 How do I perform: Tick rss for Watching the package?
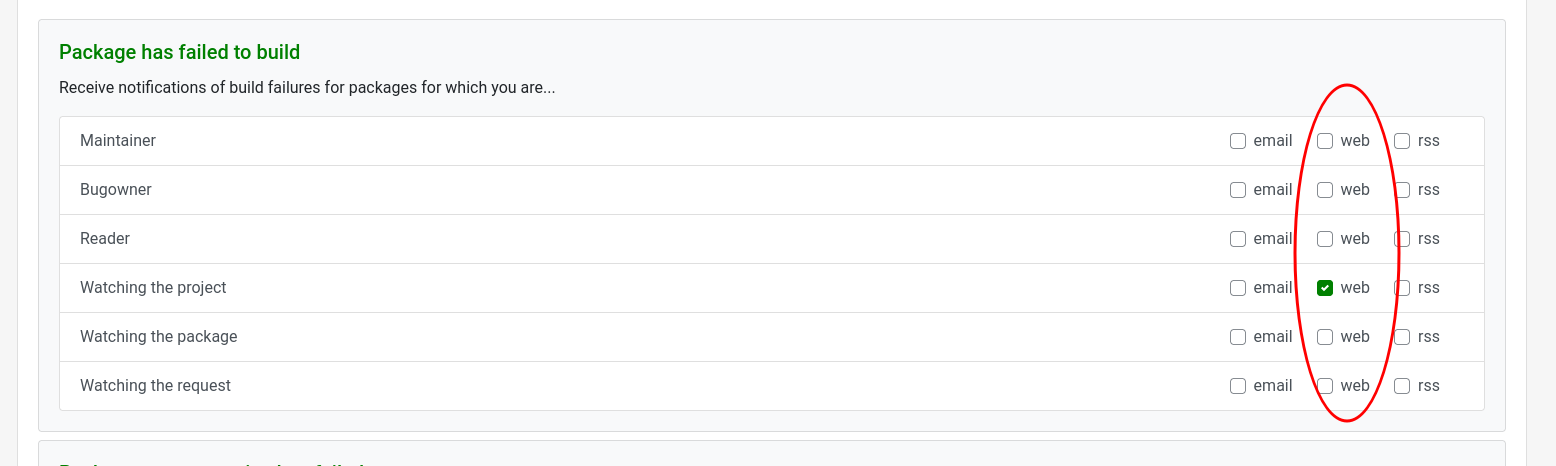pos(1402,337)
